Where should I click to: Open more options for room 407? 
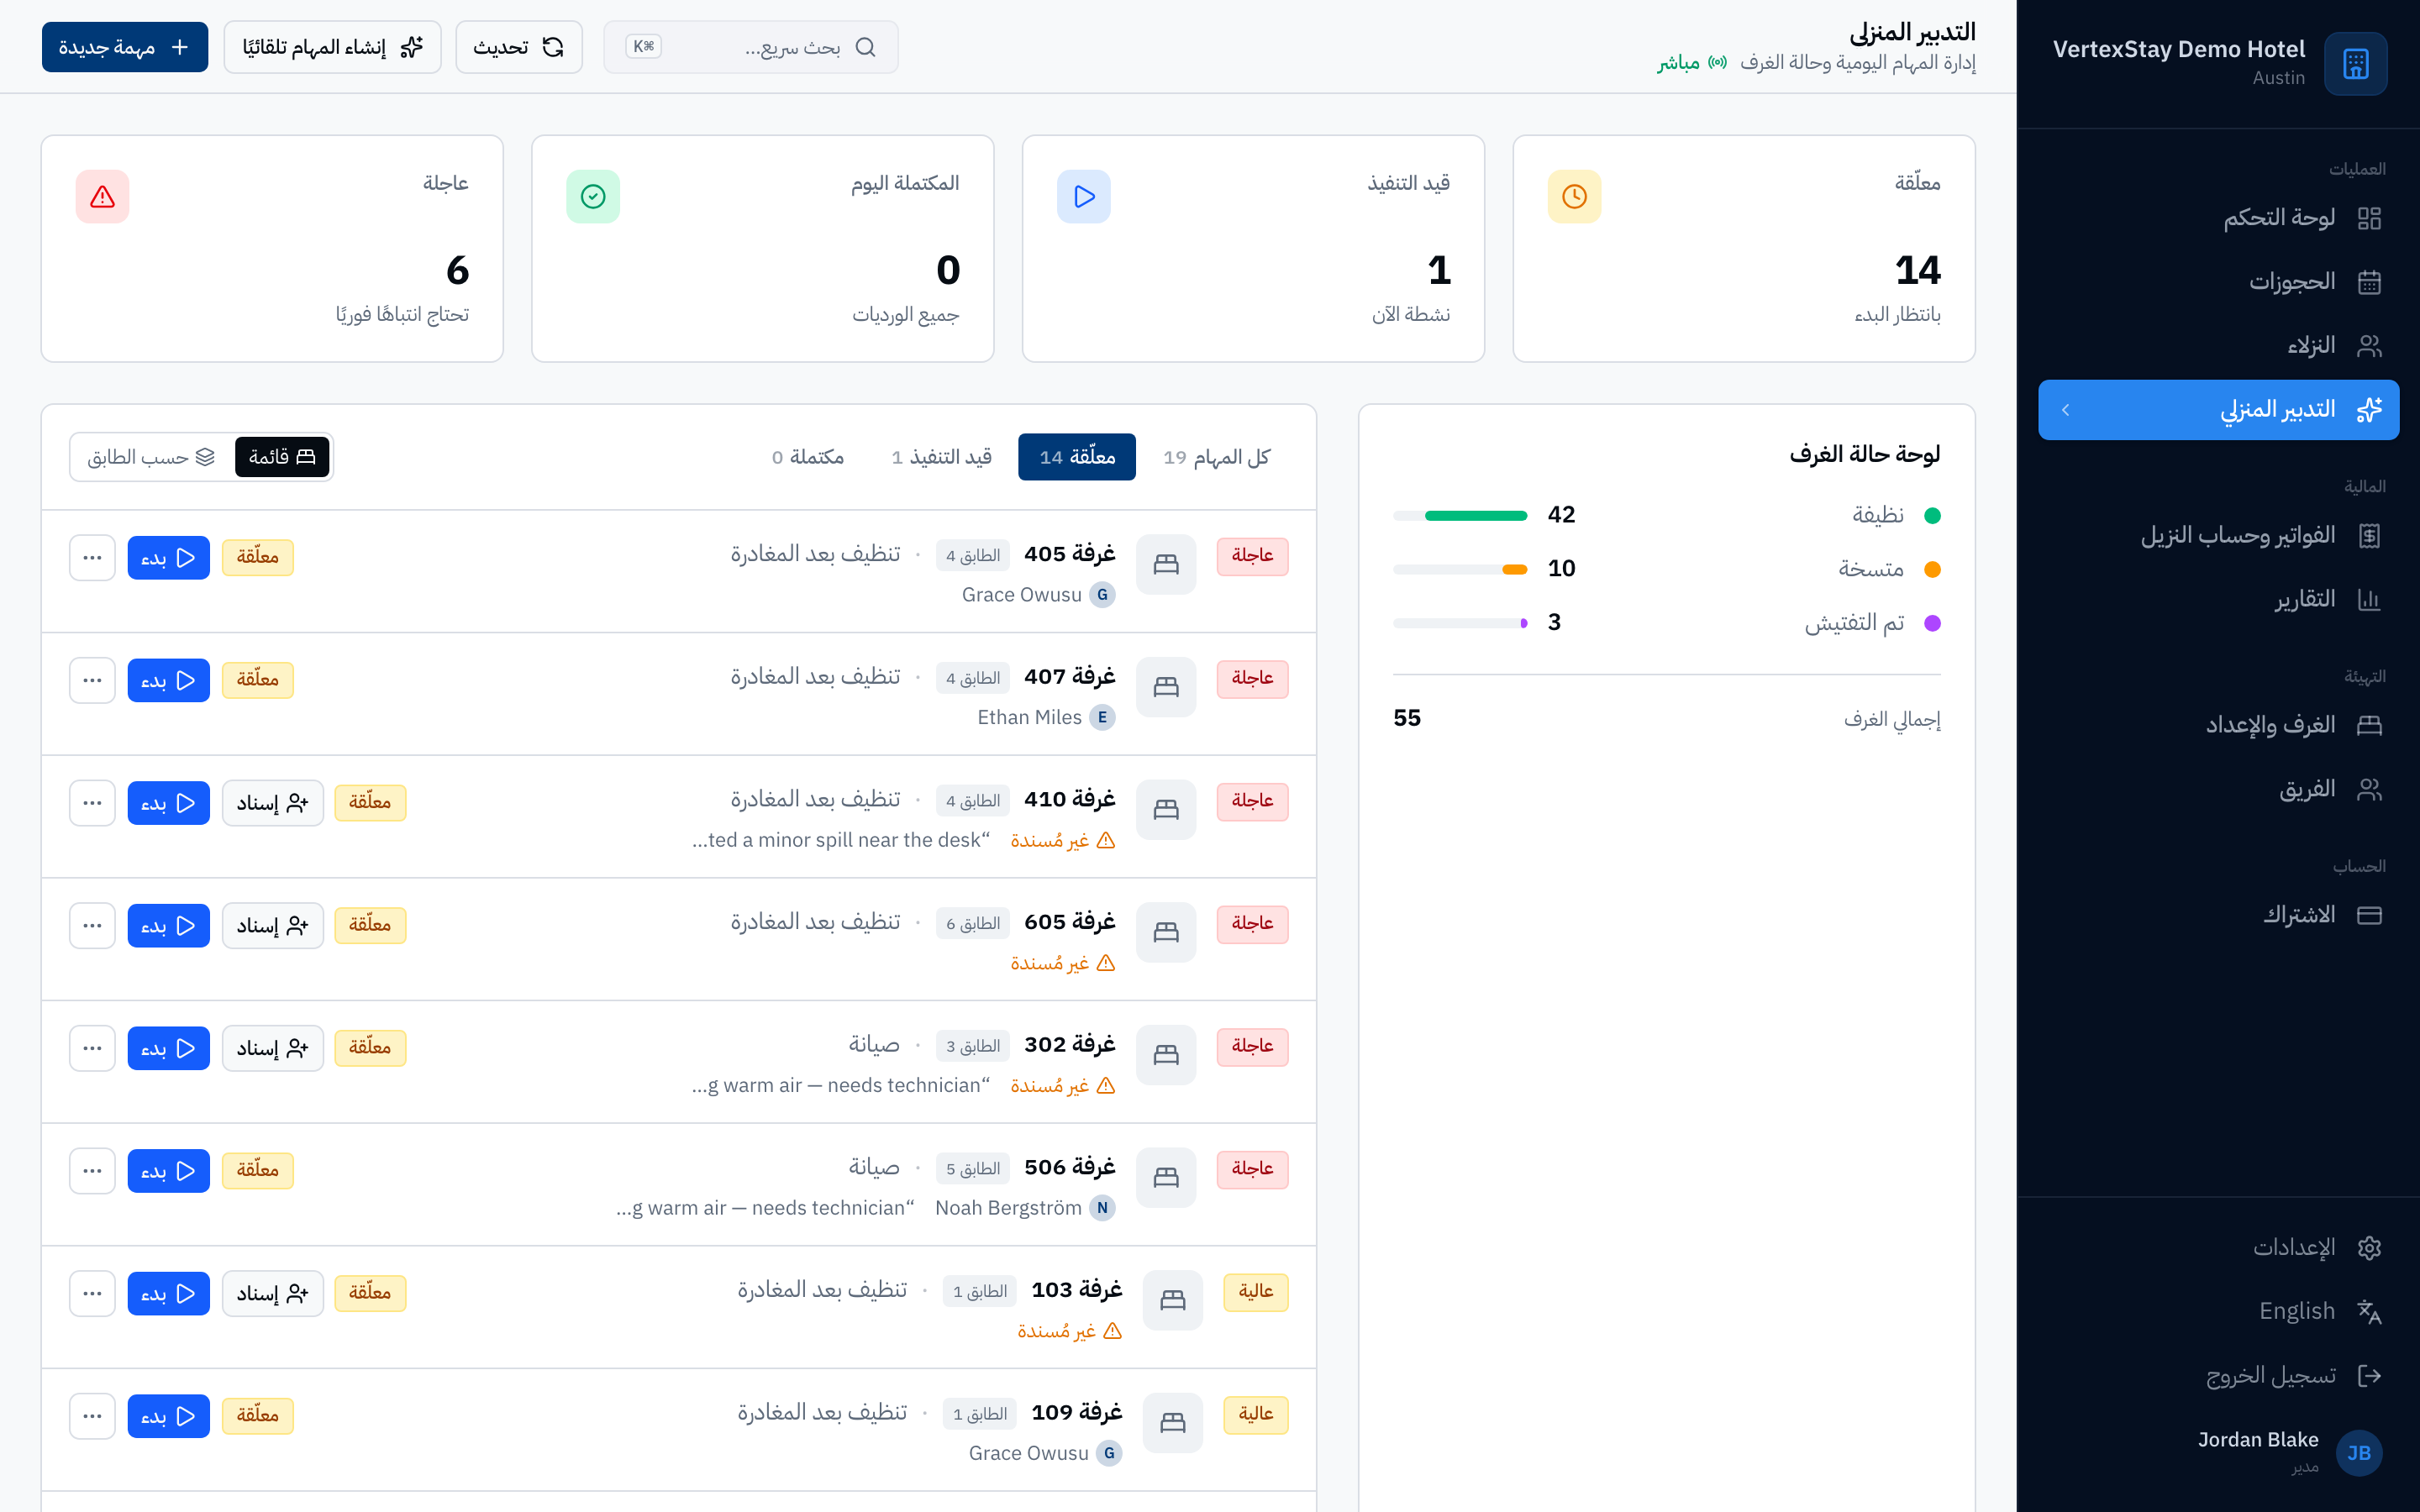(x=93, y=681)
